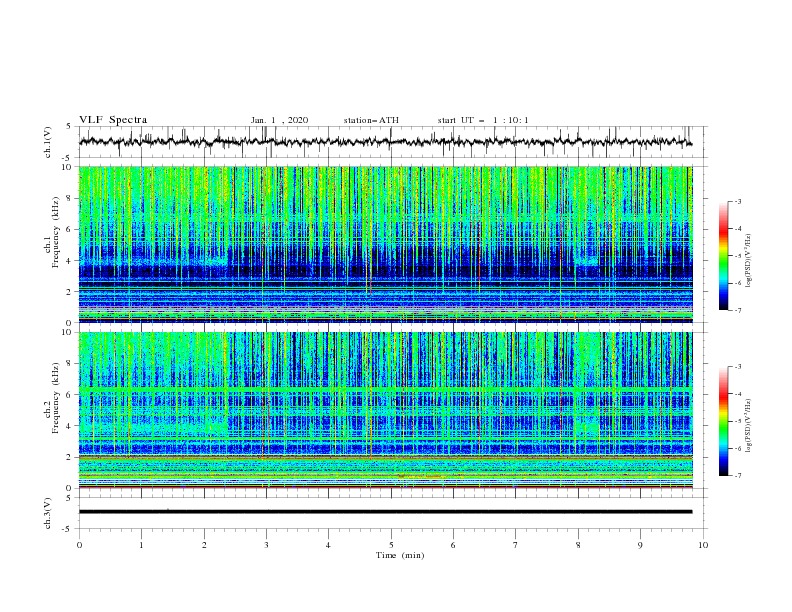
Task: Click the ch.2 spectrogram color scale bar
Action: [723, 421]
